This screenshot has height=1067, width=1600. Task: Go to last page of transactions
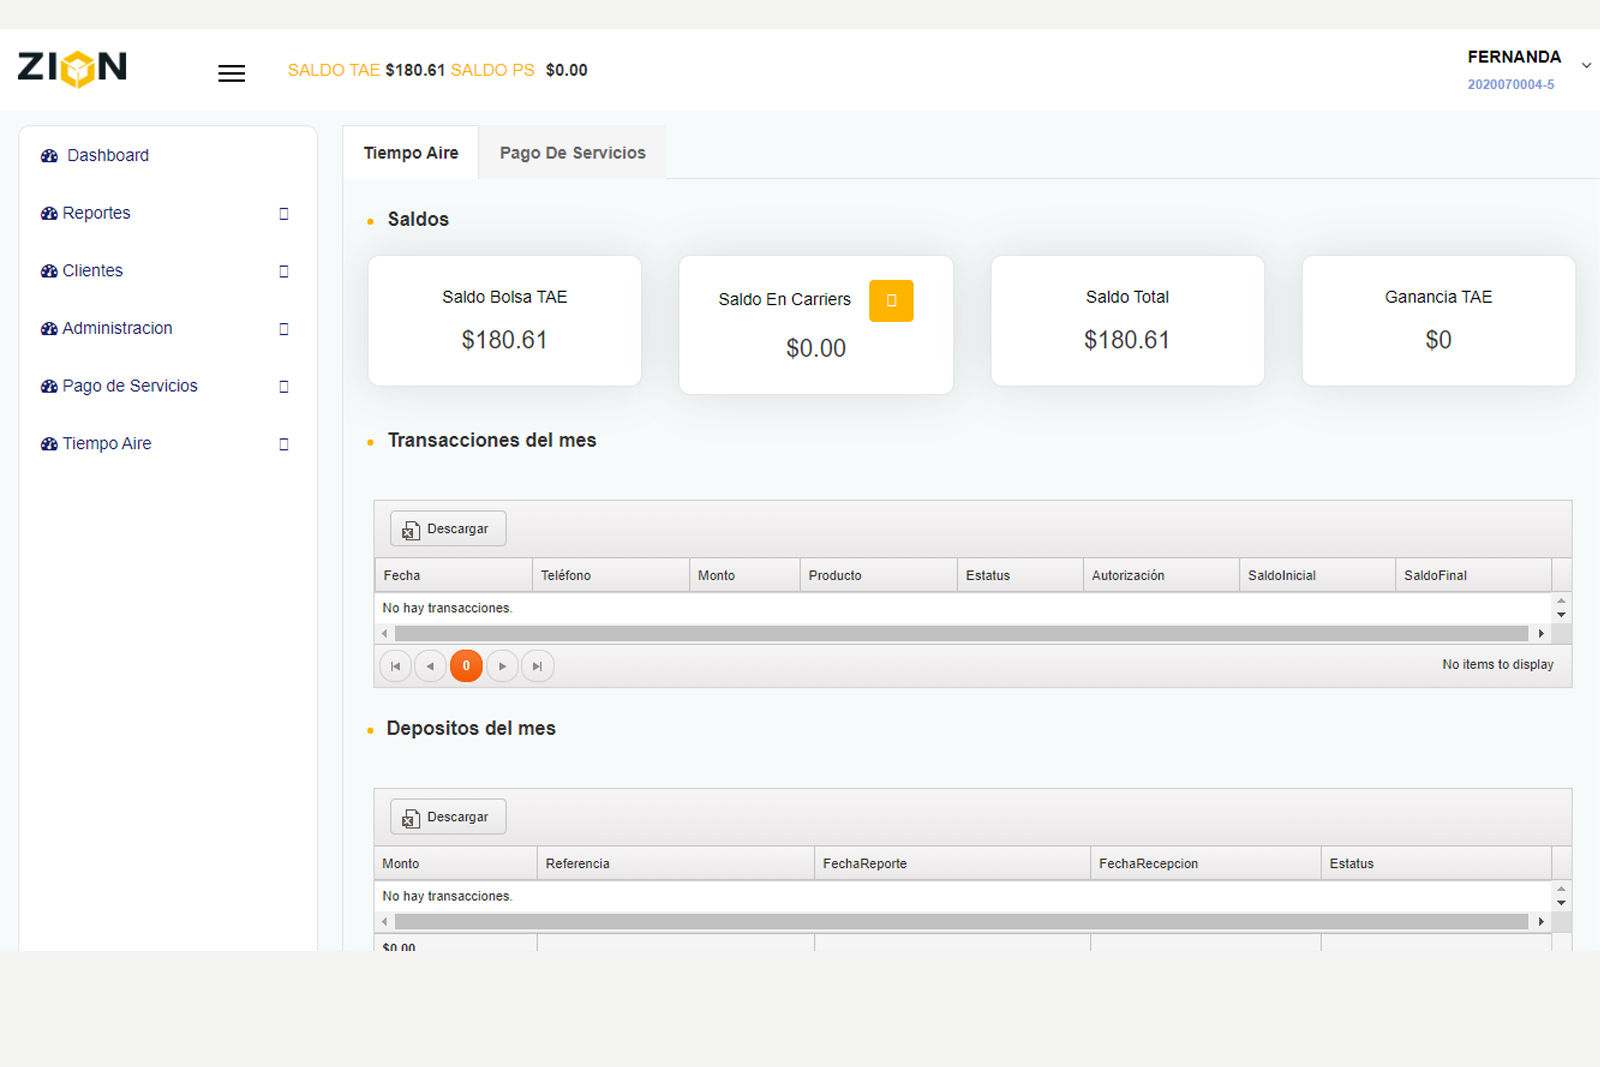tap(537, 666)
